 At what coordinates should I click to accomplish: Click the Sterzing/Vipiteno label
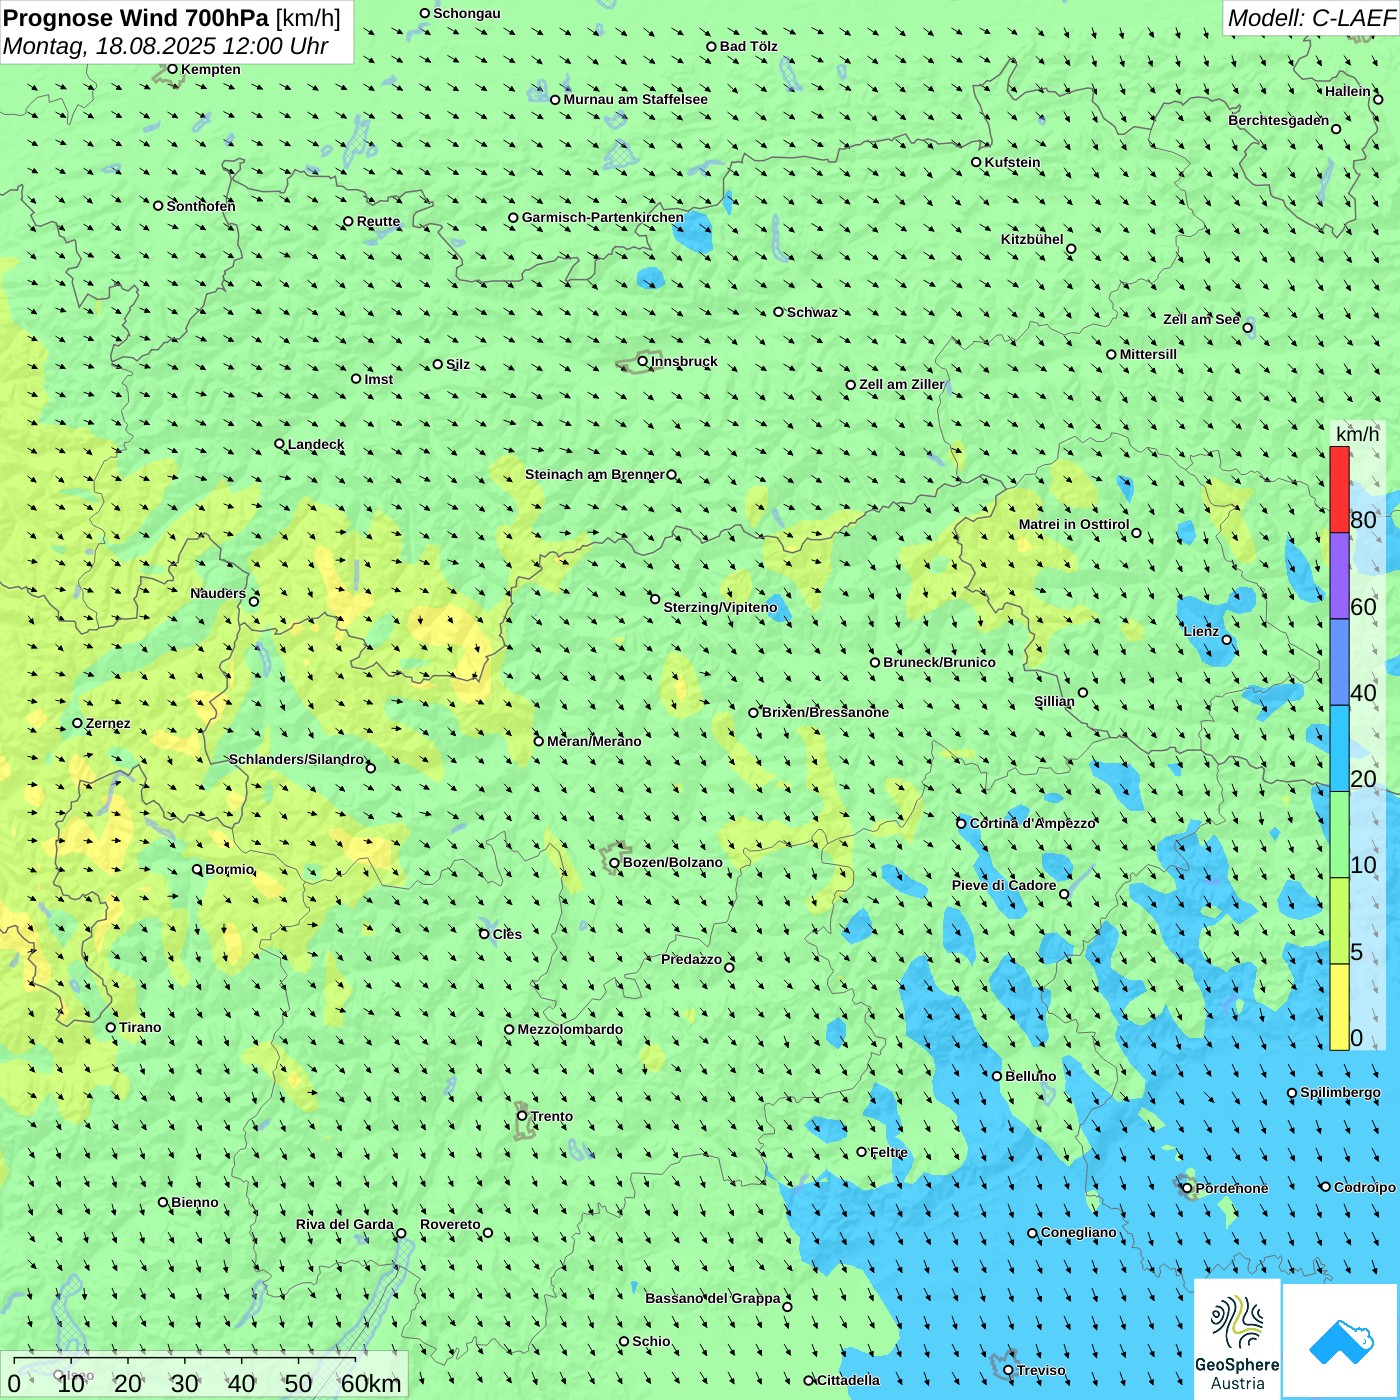tap(720, 607)
